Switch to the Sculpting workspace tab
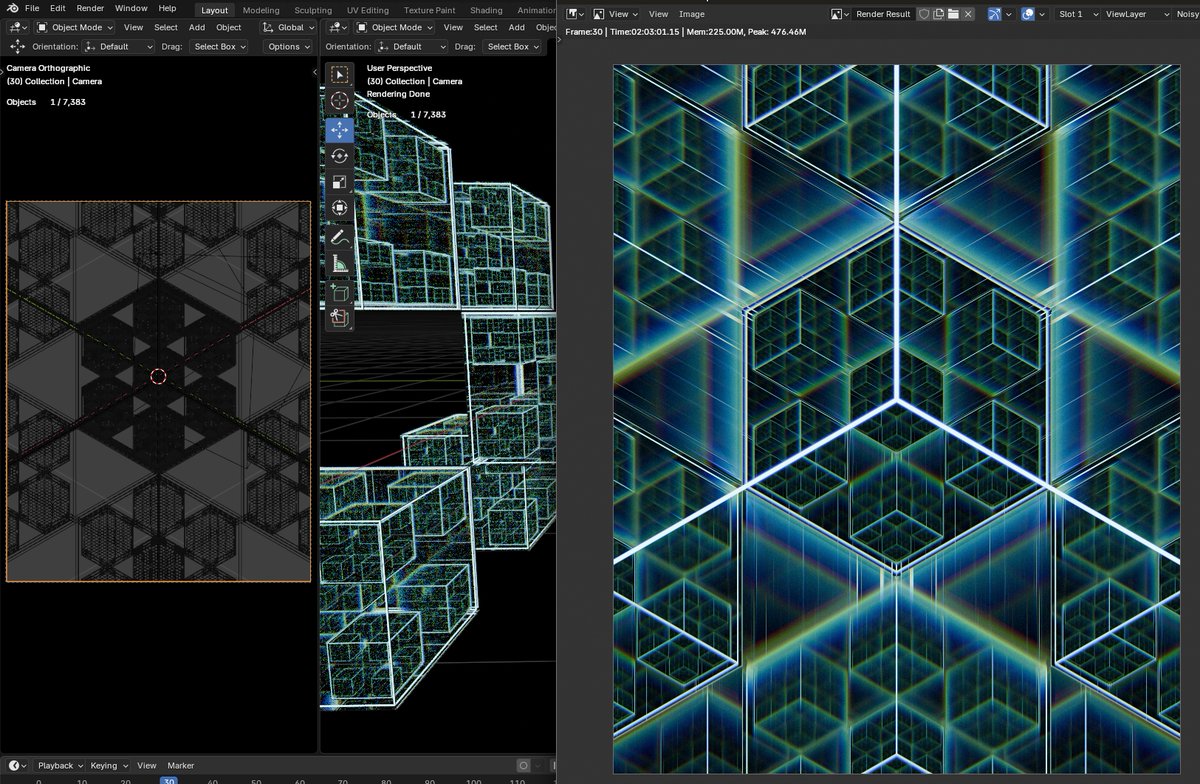Image resolution: width=1200 pixels, height=784 pixels. click(313, 10)
